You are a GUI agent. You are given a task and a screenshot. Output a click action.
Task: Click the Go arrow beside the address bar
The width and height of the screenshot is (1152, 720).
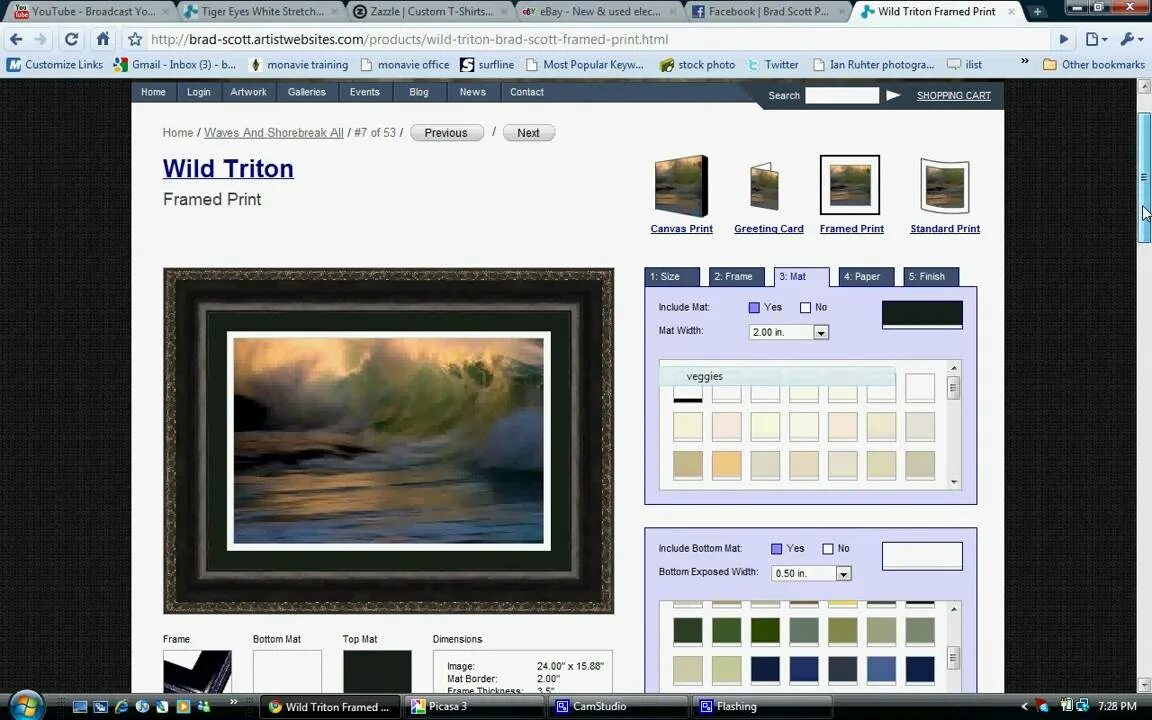point(1063,40)
